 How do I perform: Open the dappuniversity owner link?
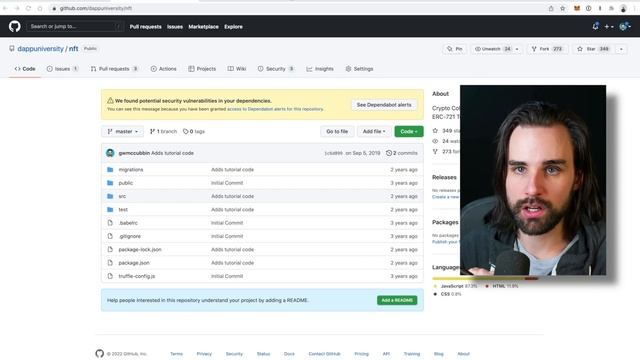click(x=40, y=49)
